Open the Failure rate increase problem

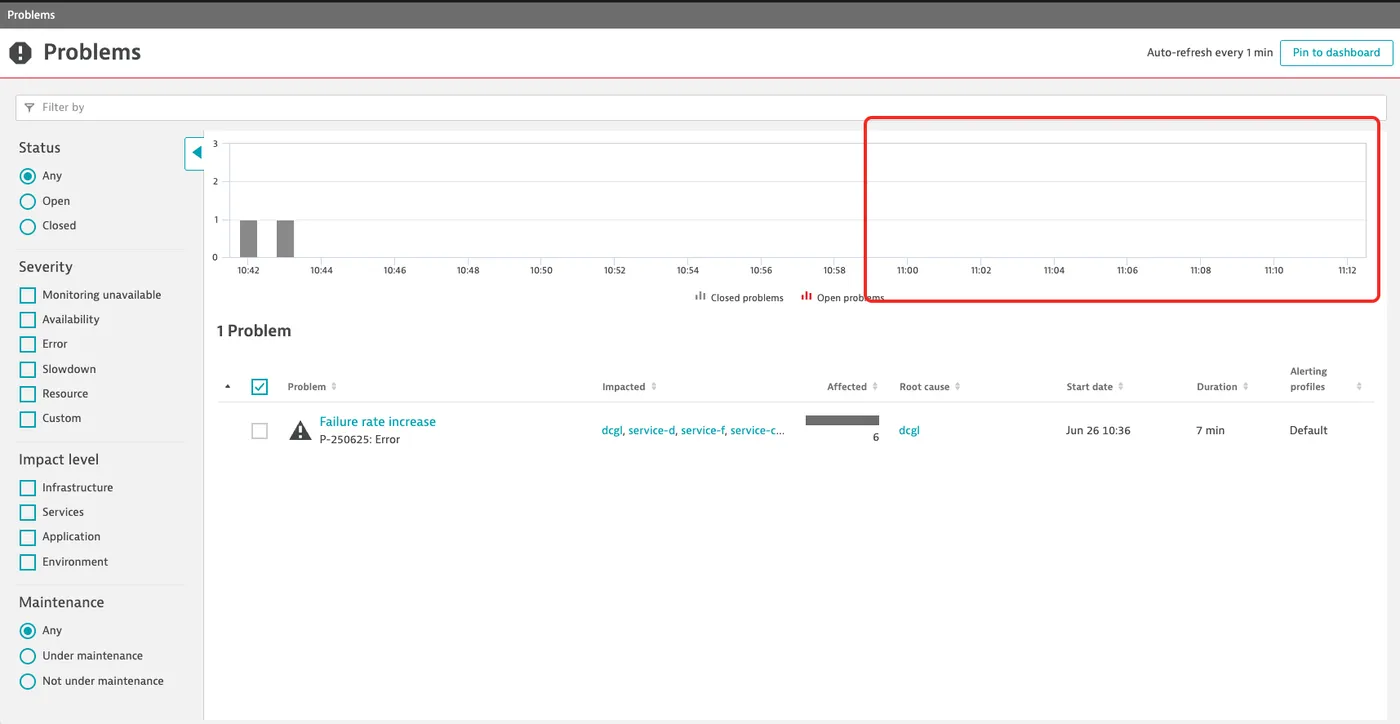[x=377, y=422]
